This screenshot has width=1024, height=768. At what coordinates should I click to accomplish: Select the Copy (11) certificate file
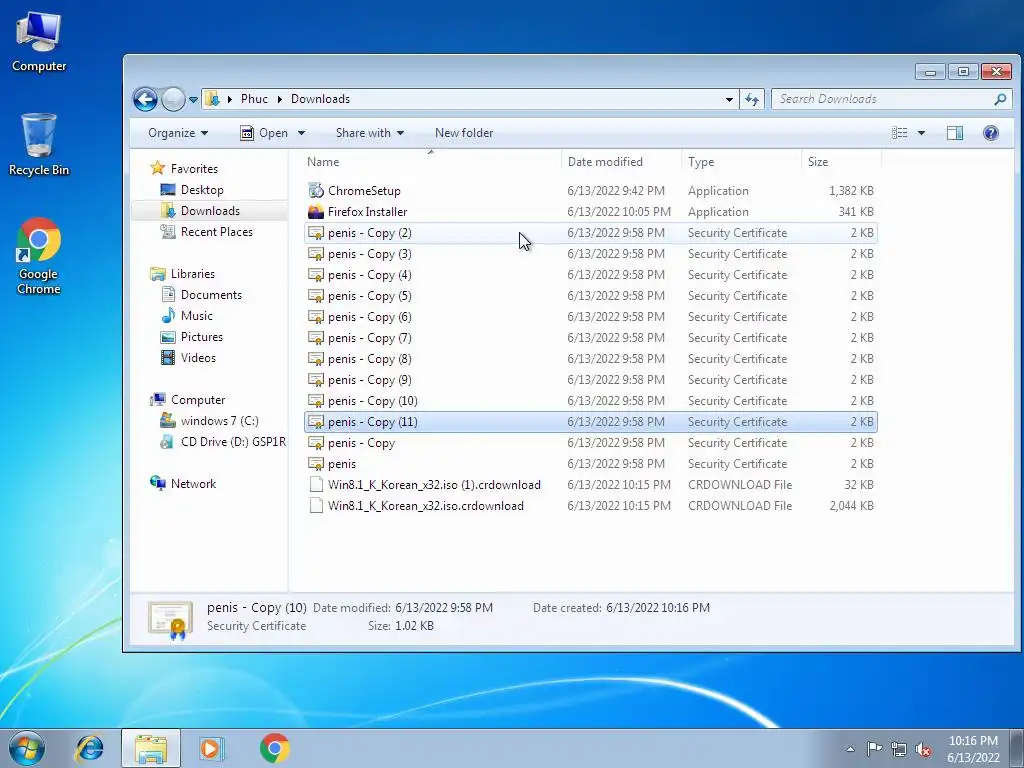click(590, 422)
